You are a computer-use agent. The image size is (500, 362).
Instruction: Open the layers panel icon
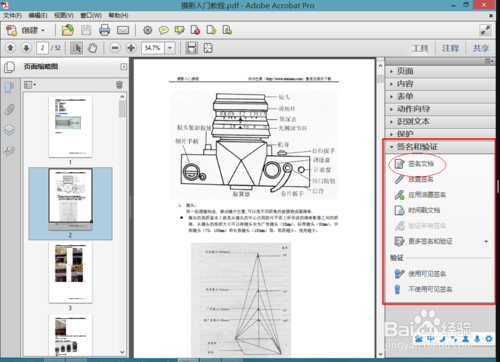tap(9, 130)
